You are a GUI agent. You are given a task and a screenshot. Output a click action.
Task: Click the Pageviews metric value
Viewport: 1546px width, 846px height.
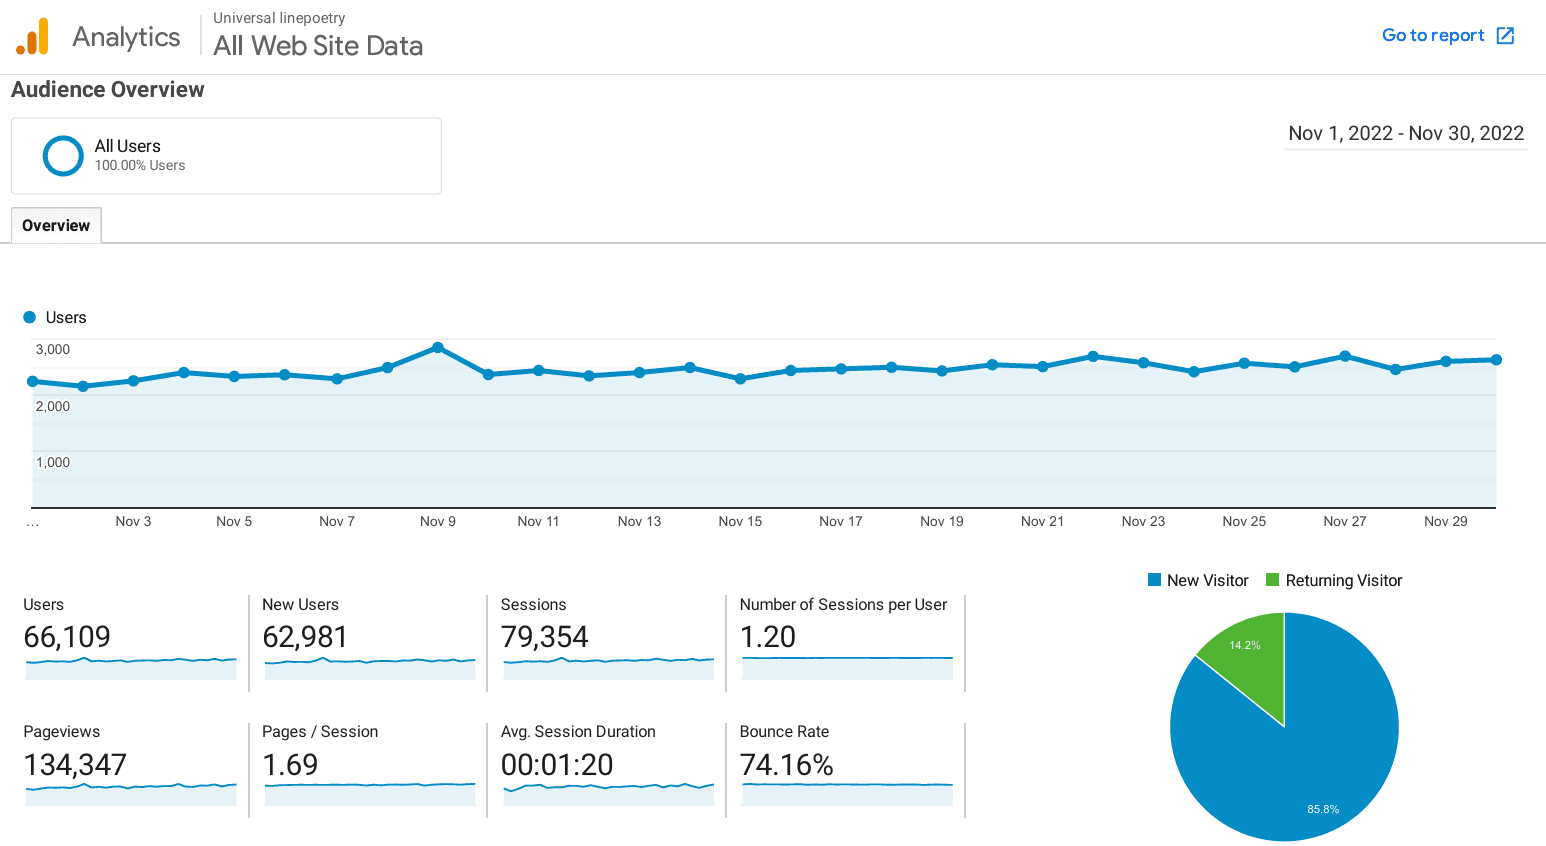pyautogui.click(x=75, y=765)
